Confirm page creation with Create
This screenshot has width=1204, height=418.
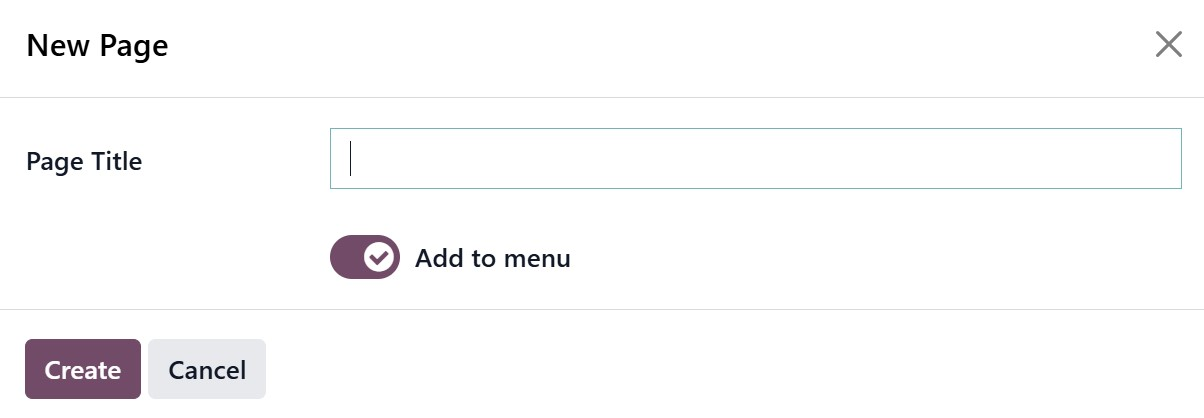(83, 370)
